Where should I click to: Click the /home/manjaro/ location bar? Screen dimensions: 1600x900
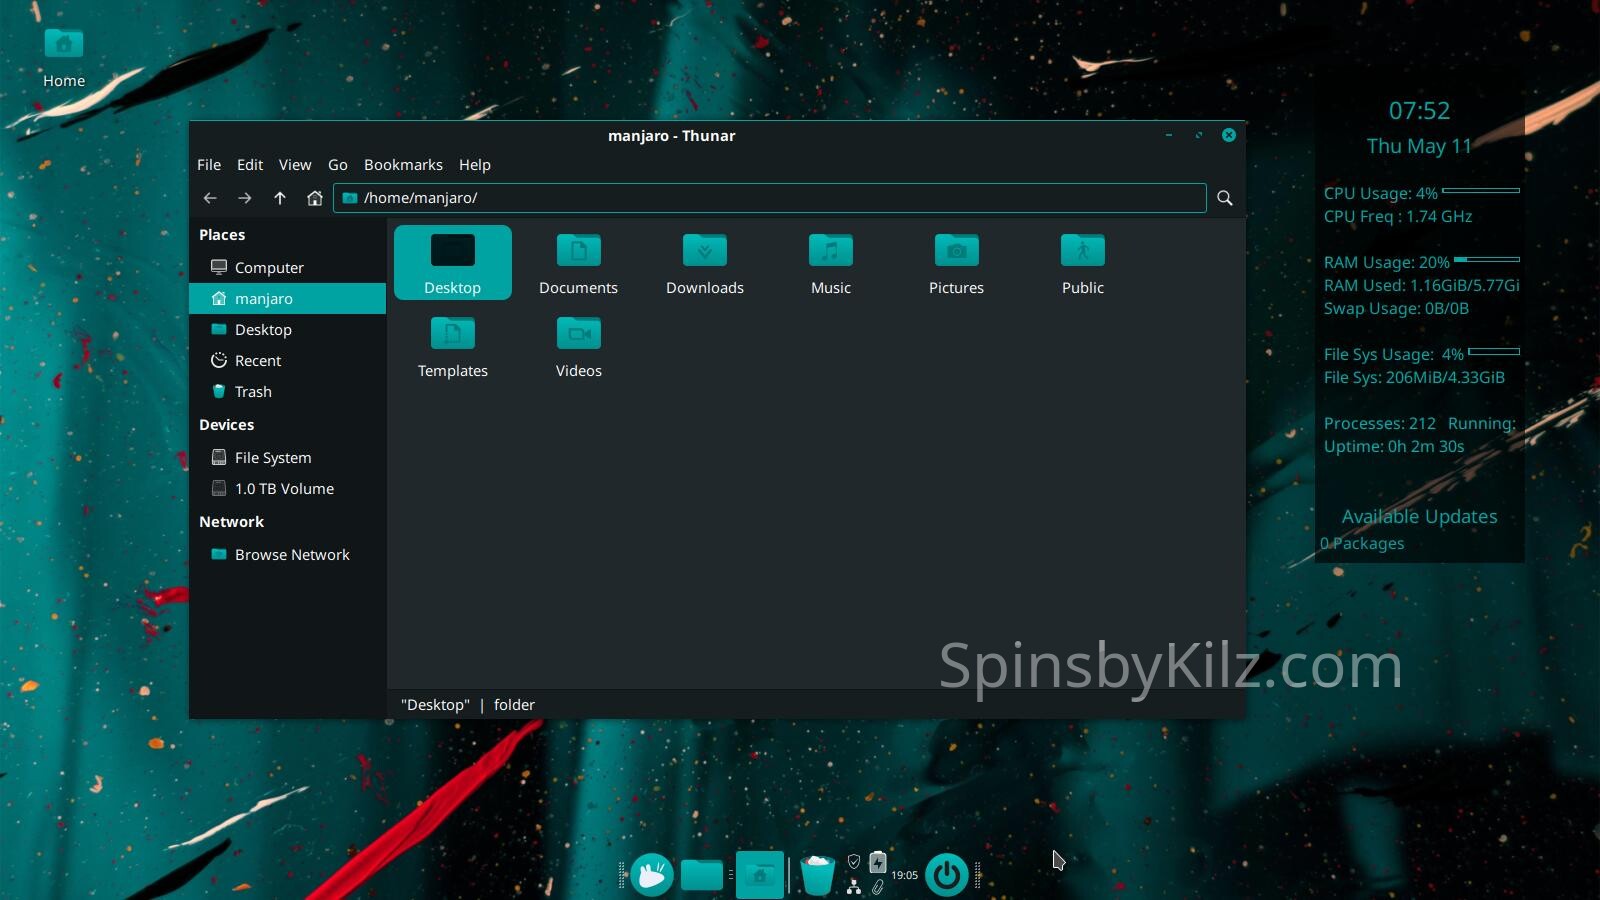(x=770, y=198)
